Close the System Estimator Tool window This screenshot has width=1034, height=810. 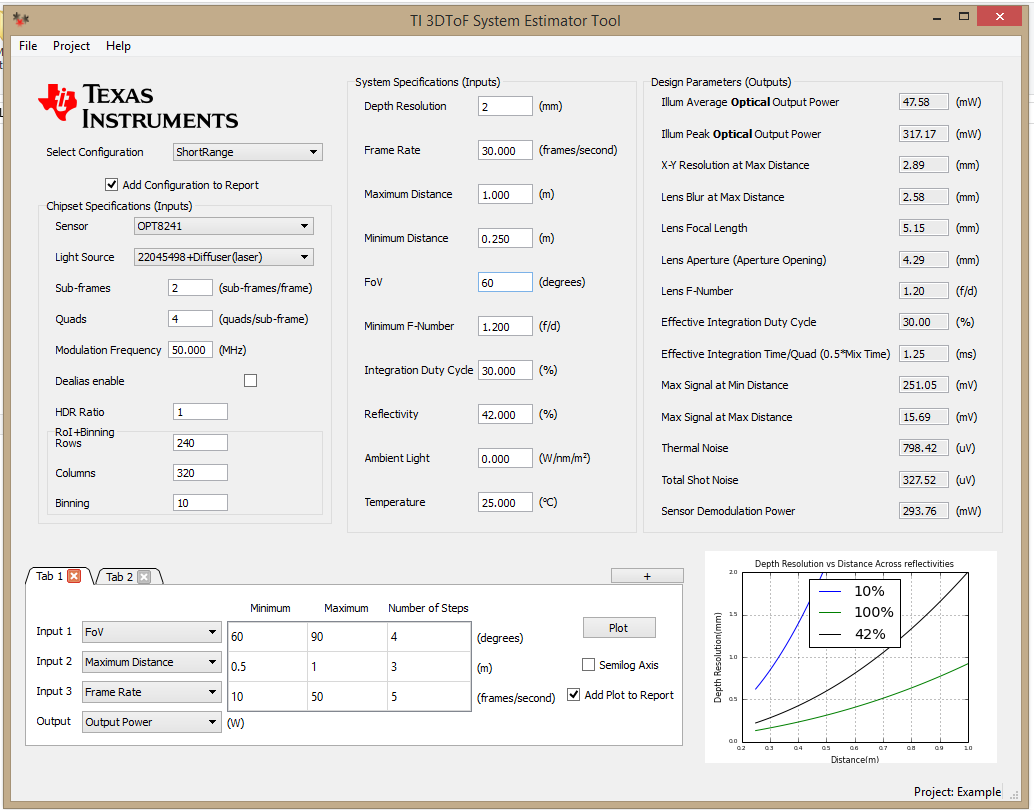coord(1000,17)
